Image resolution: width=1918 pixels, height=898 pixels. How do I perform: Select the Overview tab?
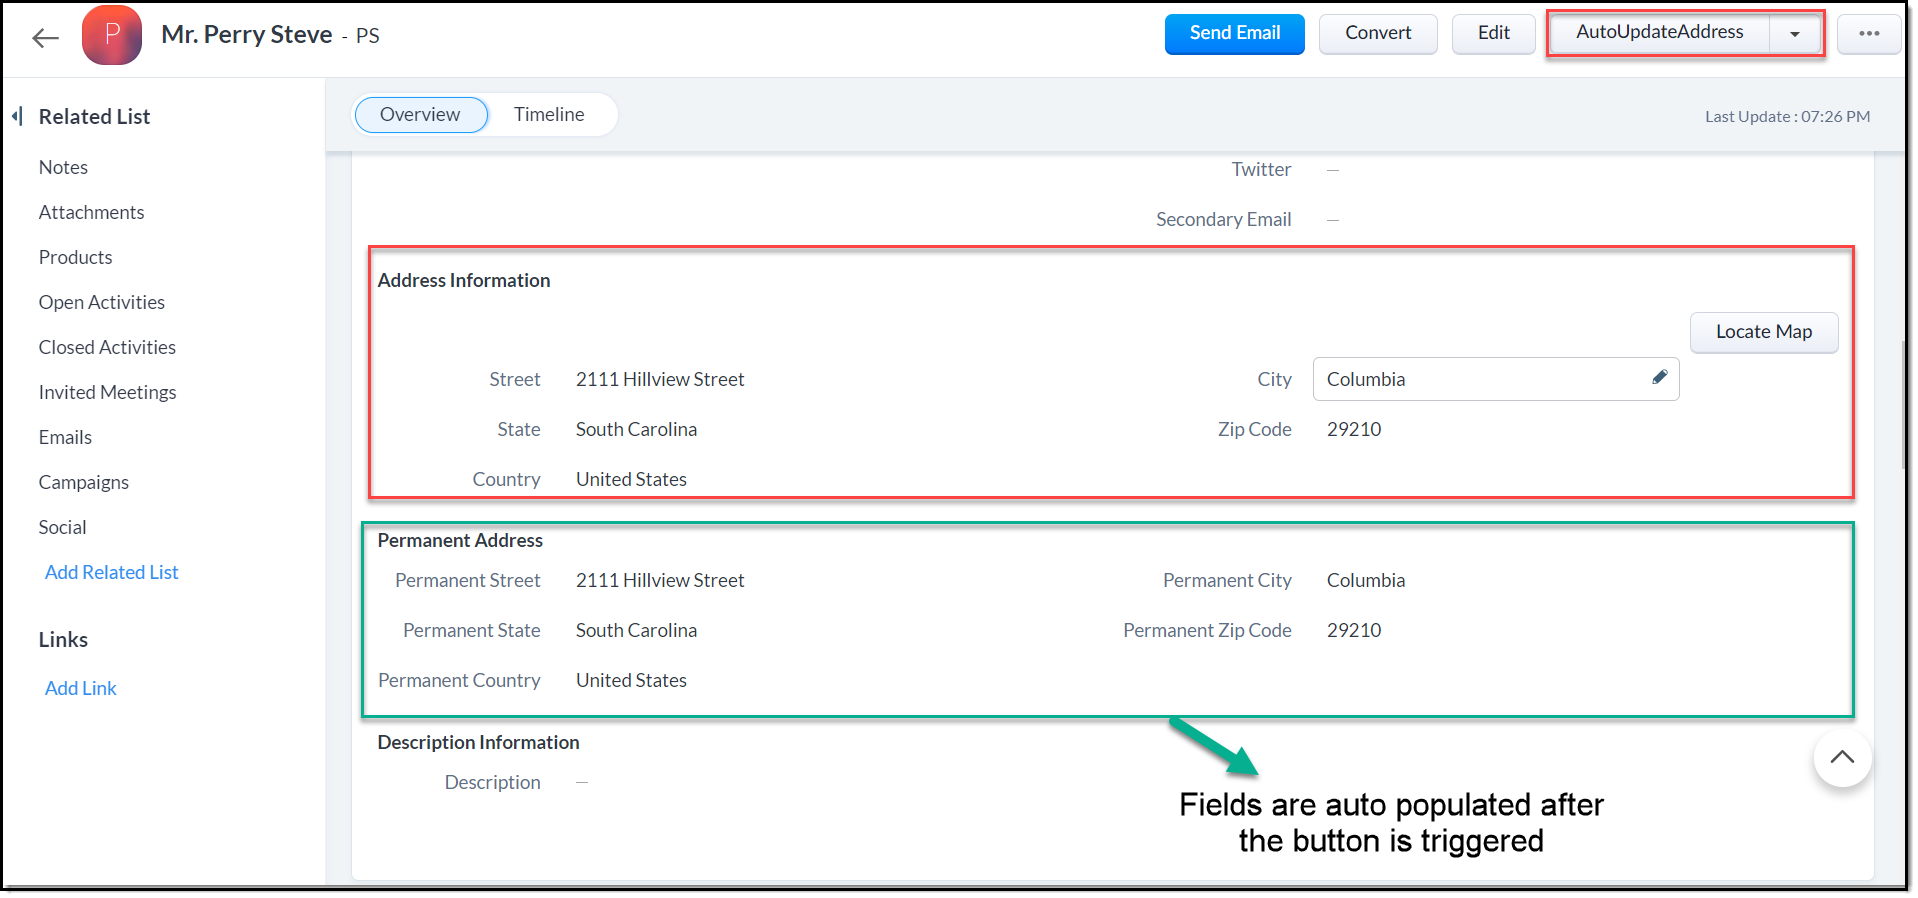point(420,115)
